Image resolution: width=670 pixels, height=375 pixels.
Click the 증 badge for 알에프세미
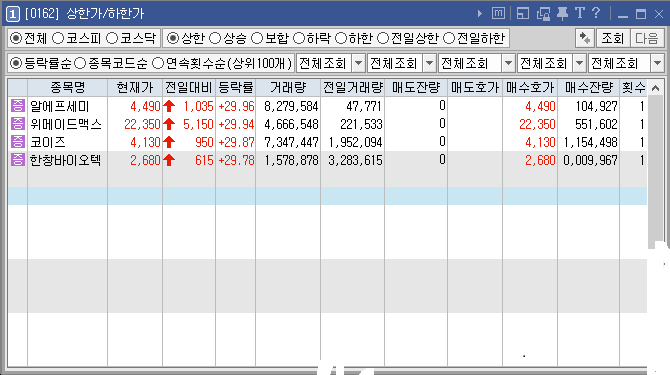pyautogui.click(x=18, y=105)
